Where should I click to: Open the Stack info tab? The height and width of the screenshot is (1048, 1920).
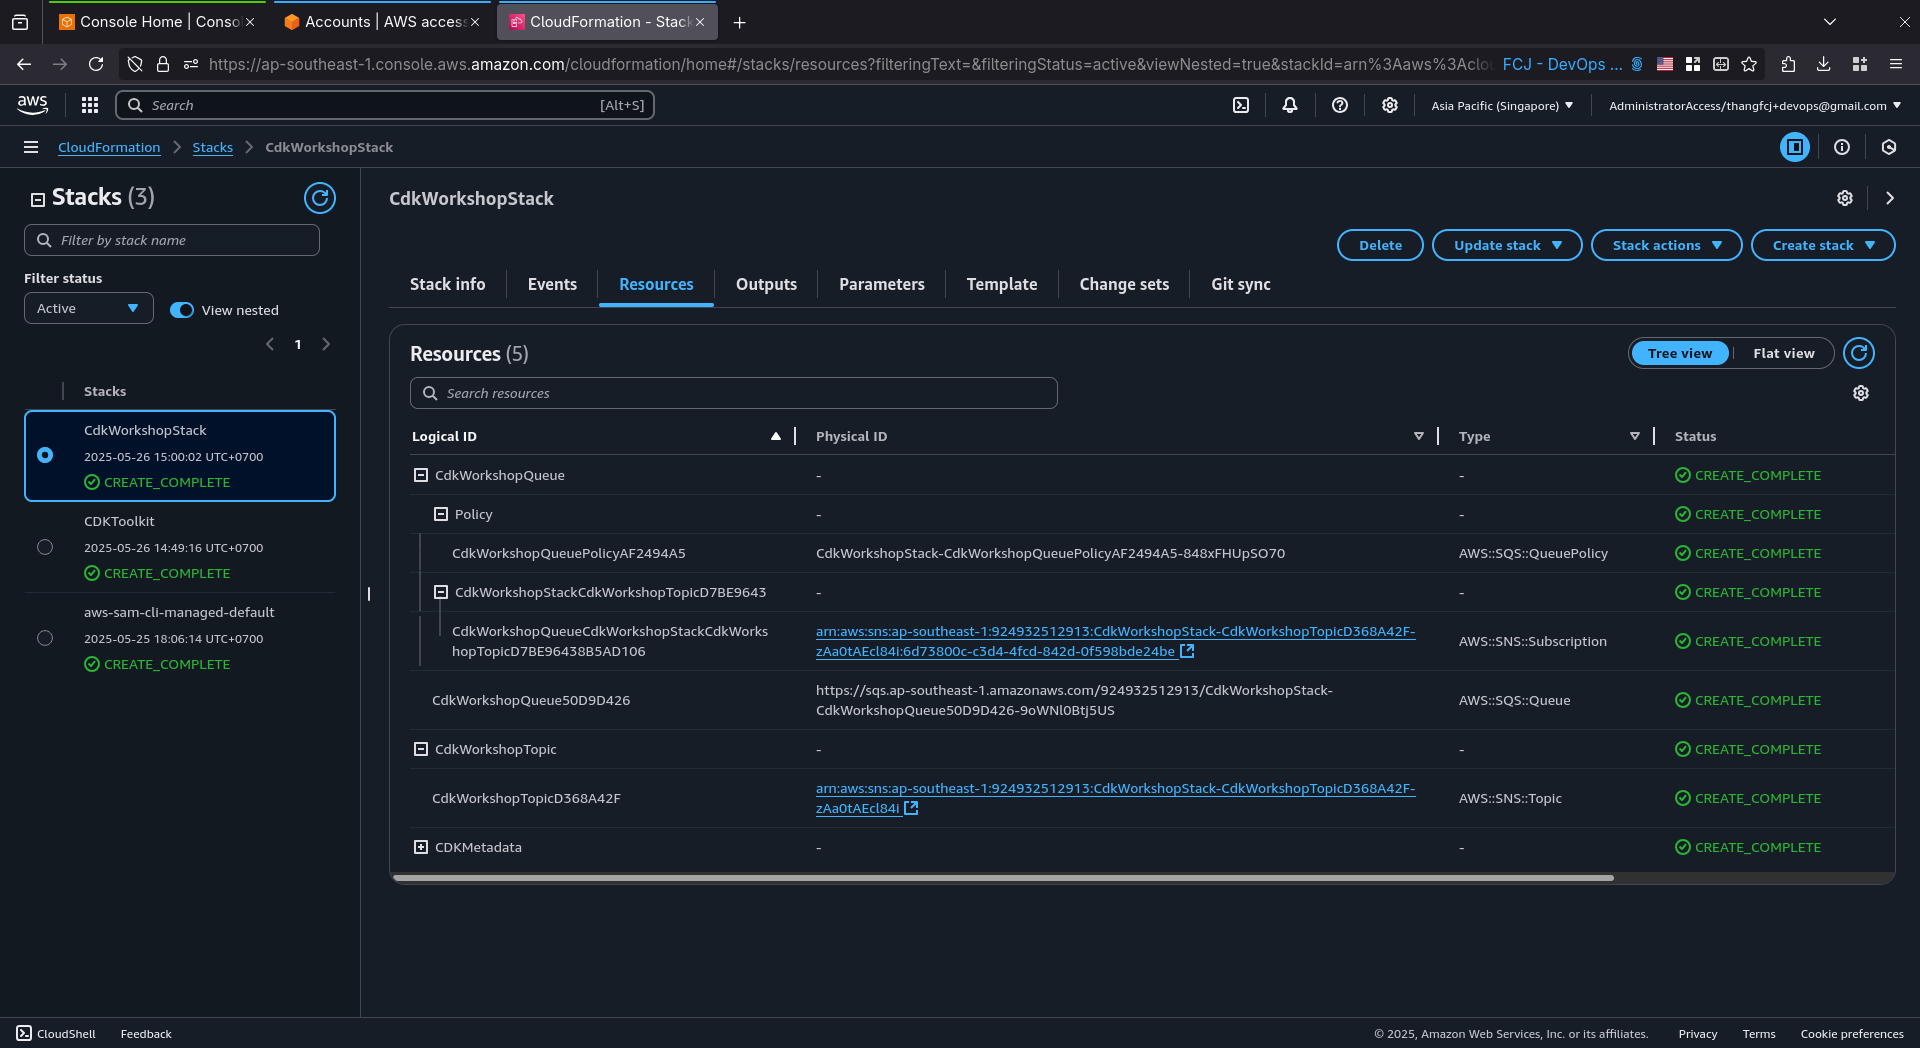pyautogui.click(x=447, y=284)
